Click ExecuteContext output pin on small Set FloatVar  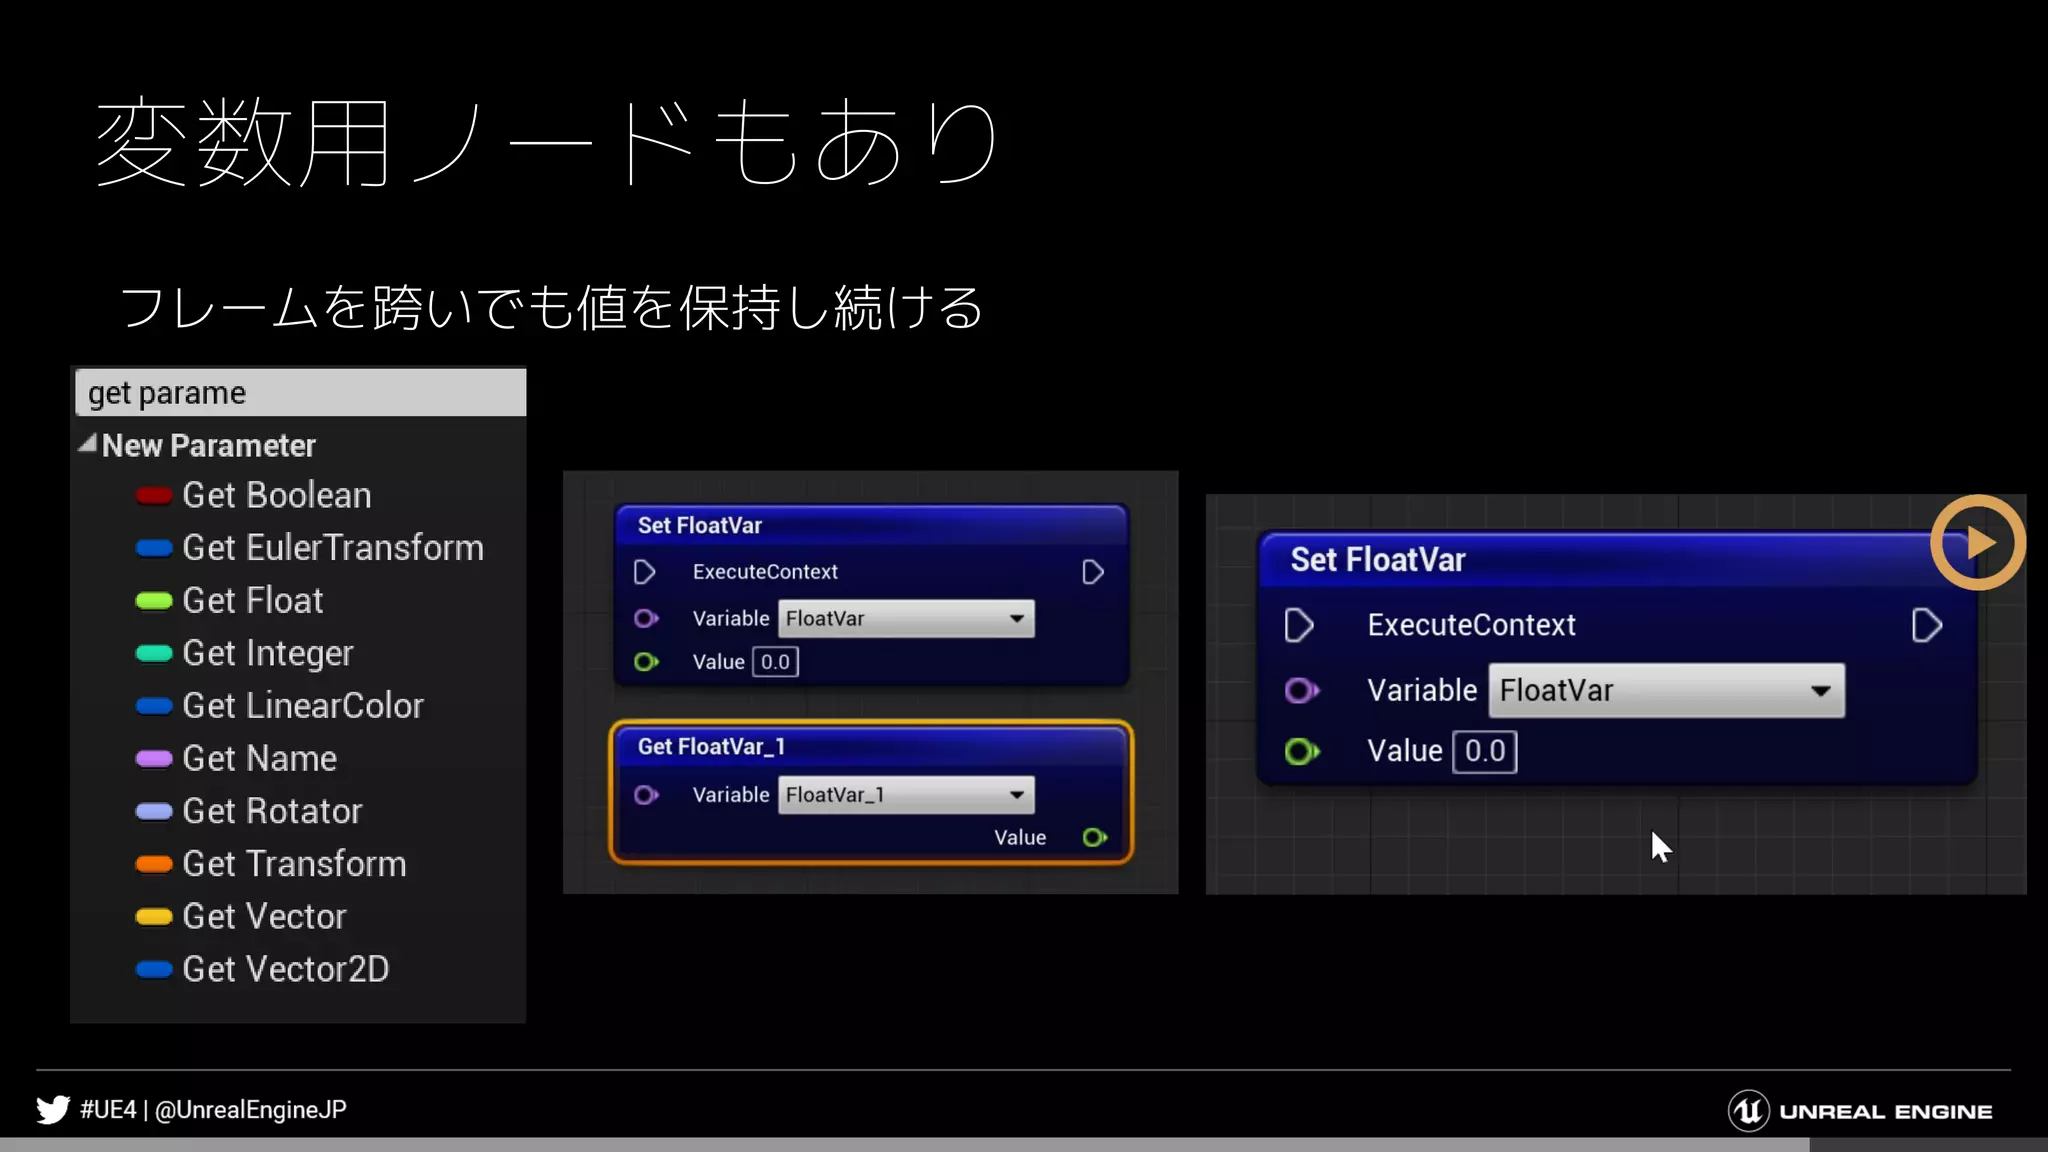pyautogui.click(x=1093, y=572)
